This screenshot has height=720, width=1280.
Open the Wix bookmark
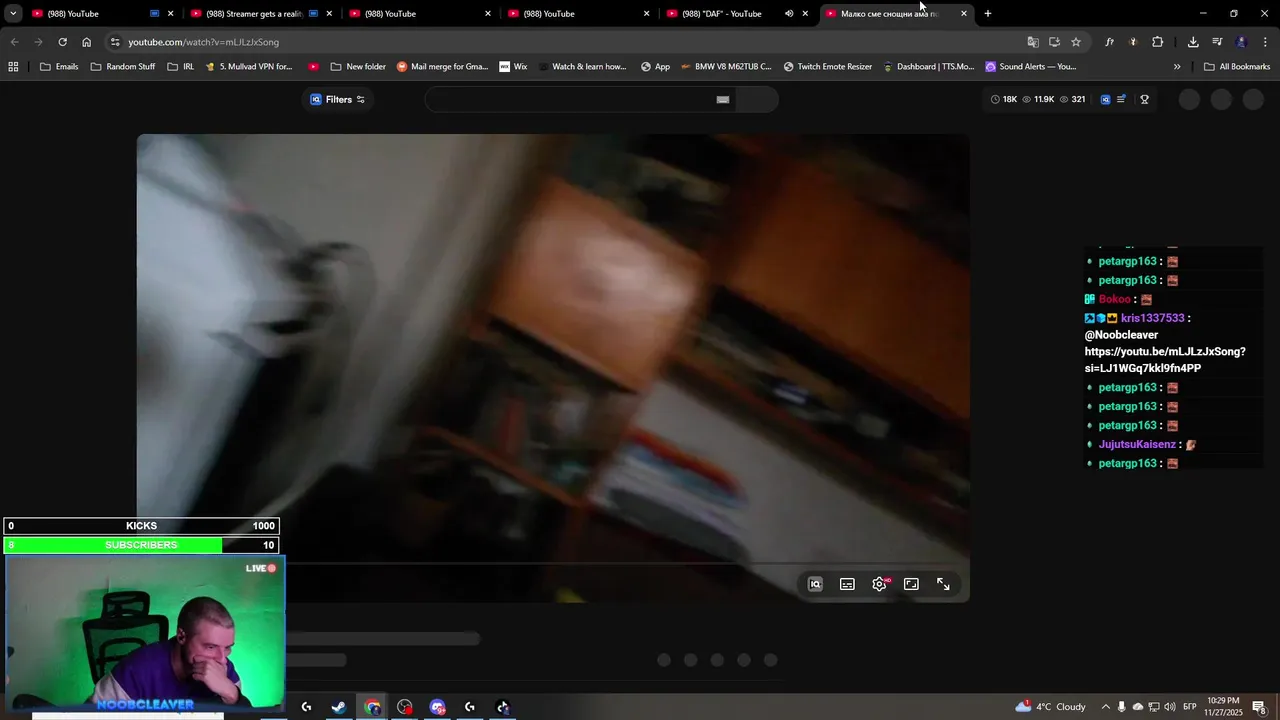513,67
